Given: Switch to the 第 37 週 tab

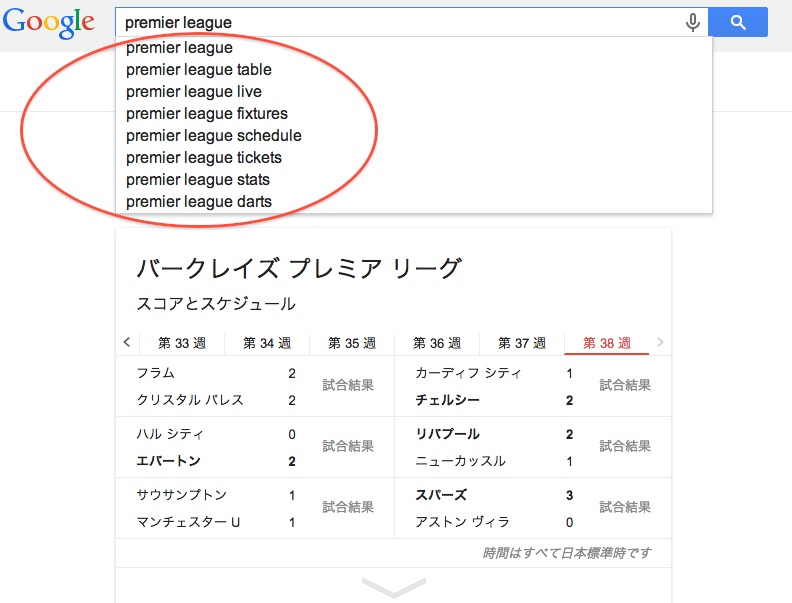Looking at the screenshot, I should pyautogui.click(x=522, y=343).
